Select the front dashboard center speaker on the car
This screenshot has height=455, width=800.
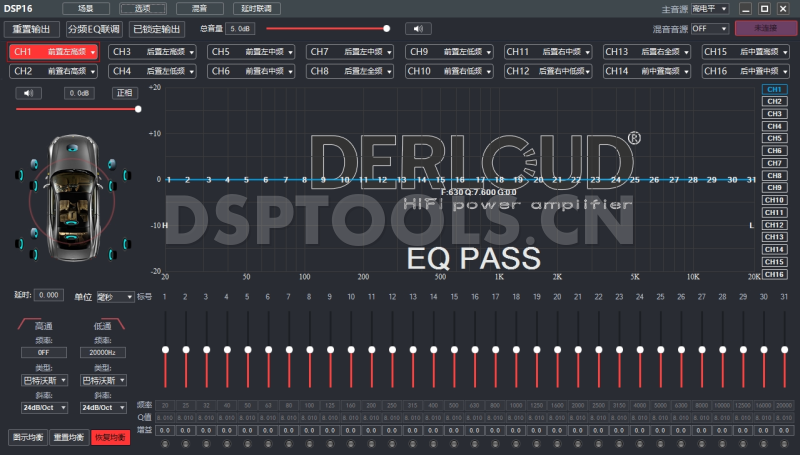point(72,148)
